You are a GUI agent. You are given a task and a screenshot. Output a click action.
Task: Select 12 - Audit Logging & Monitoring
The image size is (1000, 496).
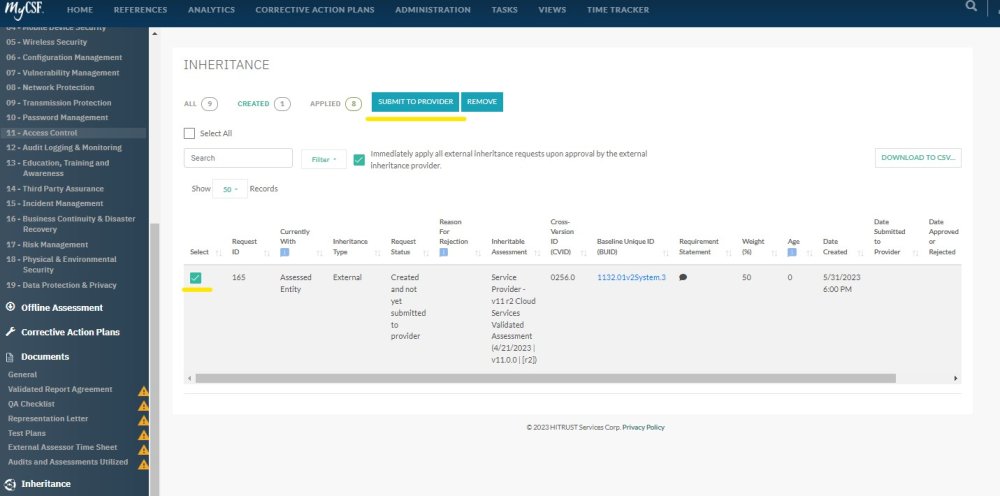click(x=63, y=148)
